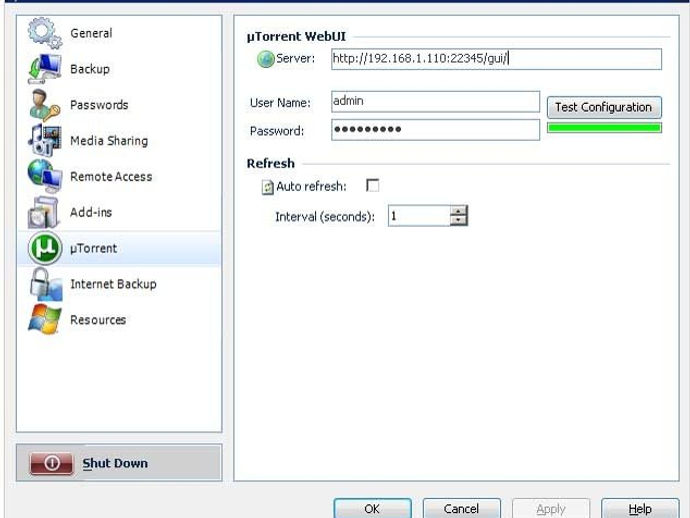This screenshot has width=690, height=518.
Task: Confirm settings with the OK button
Action: click(372, 509)
